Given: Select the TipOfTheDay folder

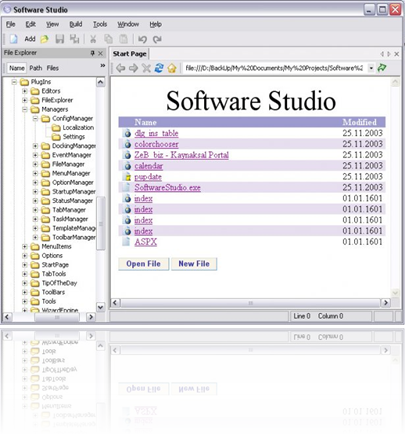Looking at the screenshot, I should [x=54, y=283].
